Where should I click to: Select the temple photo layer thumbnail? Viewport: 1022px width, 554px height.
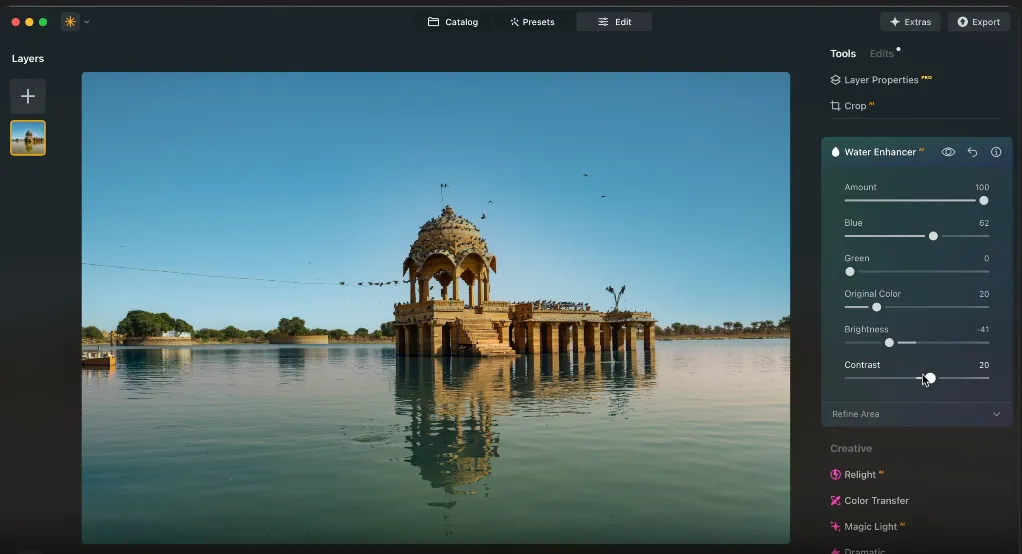[28, 138]
